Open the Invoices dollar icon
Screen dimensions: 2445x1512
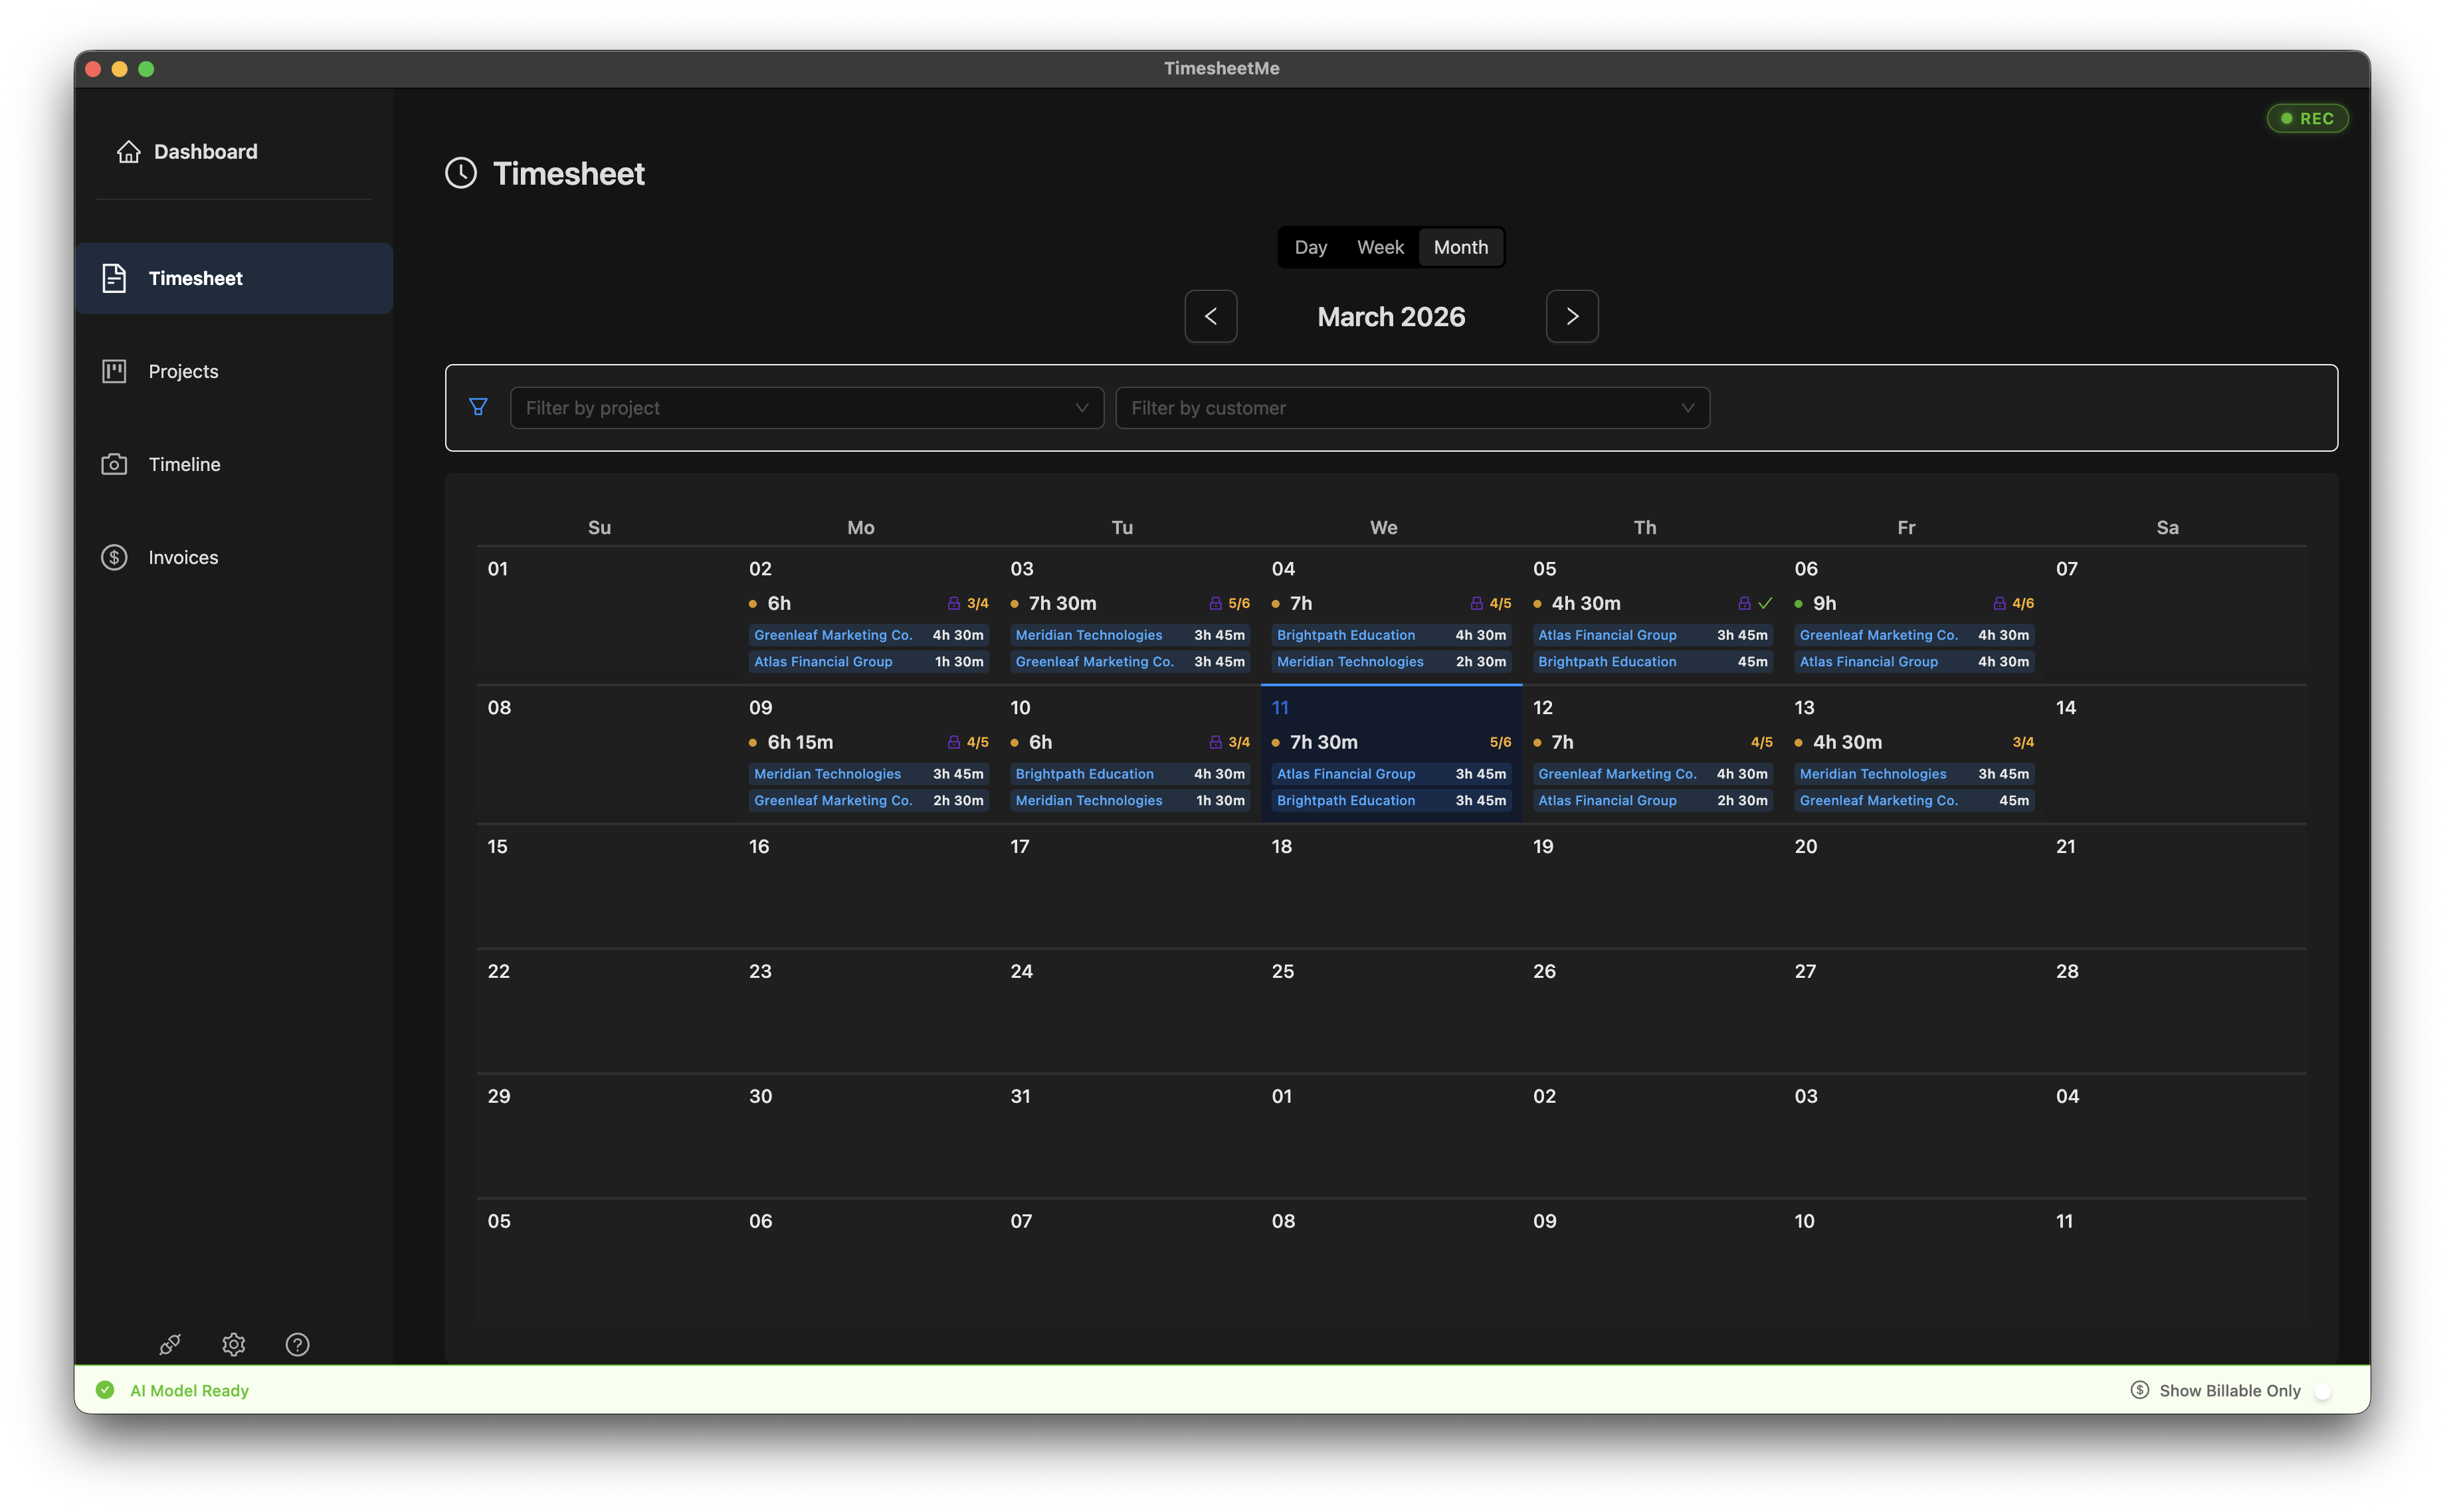click(x=114, y=557)
